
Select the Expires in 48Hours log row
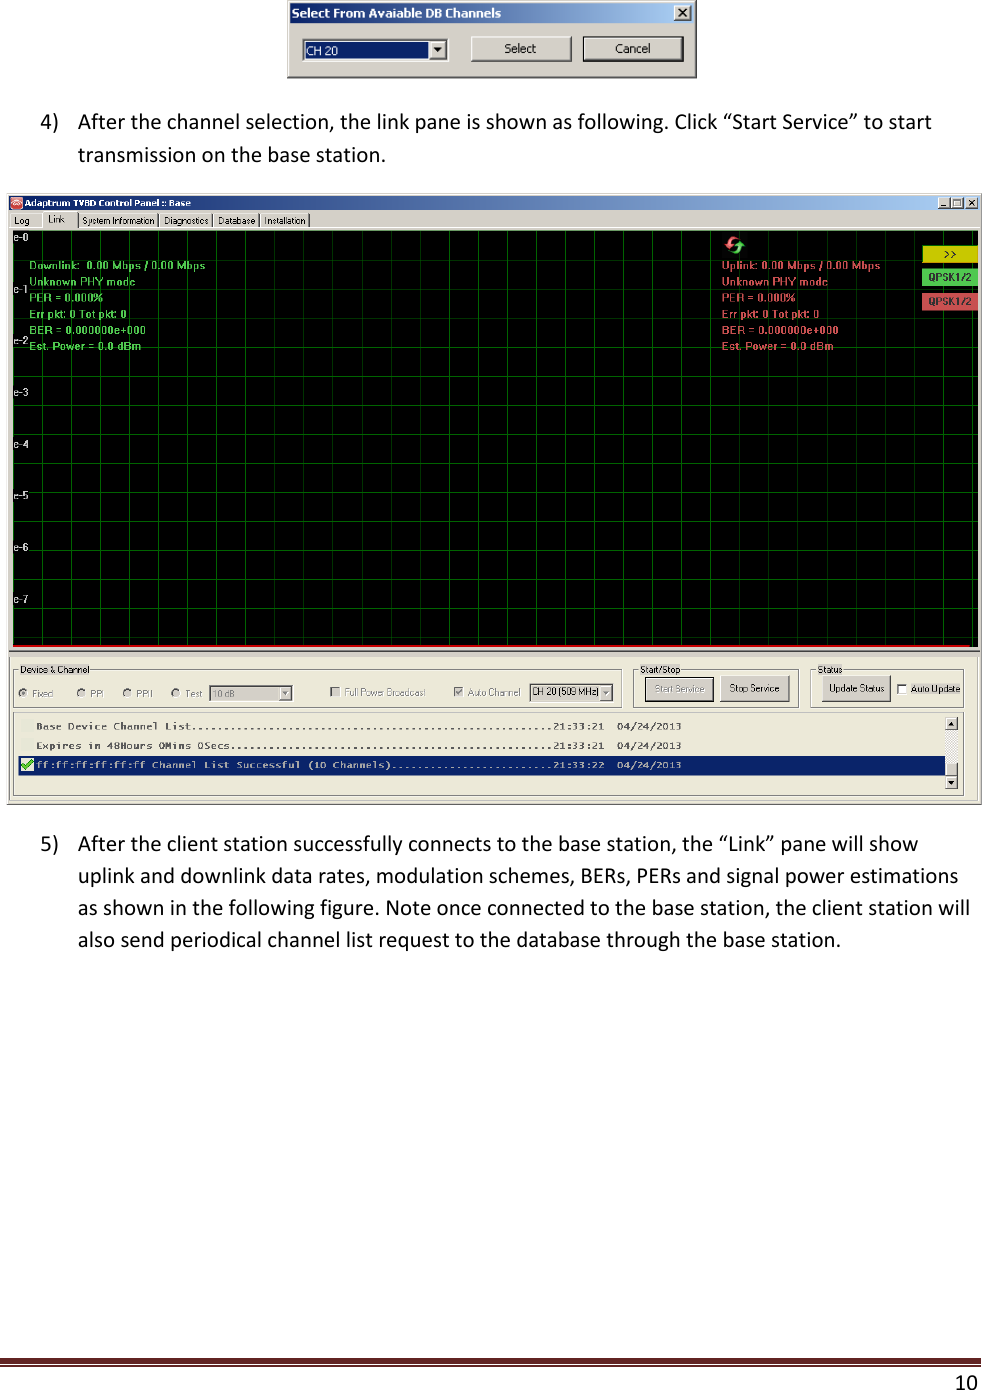tap(482, 746)
